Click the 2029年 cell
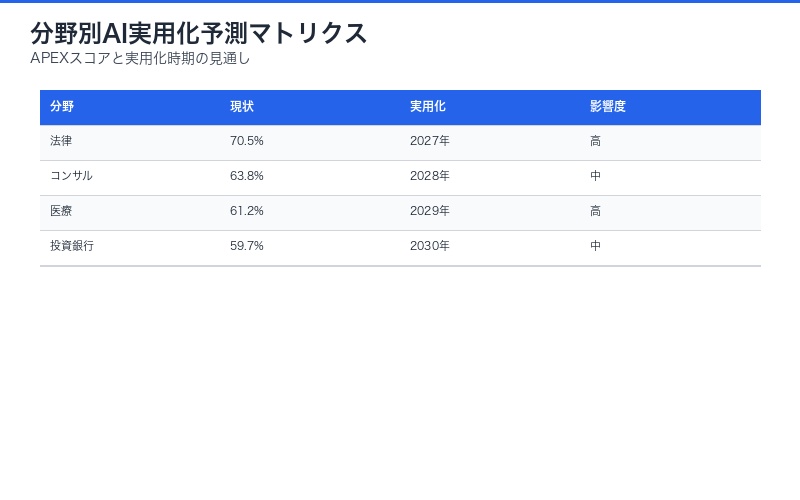The image size is (800, 500). click(430, 212)
